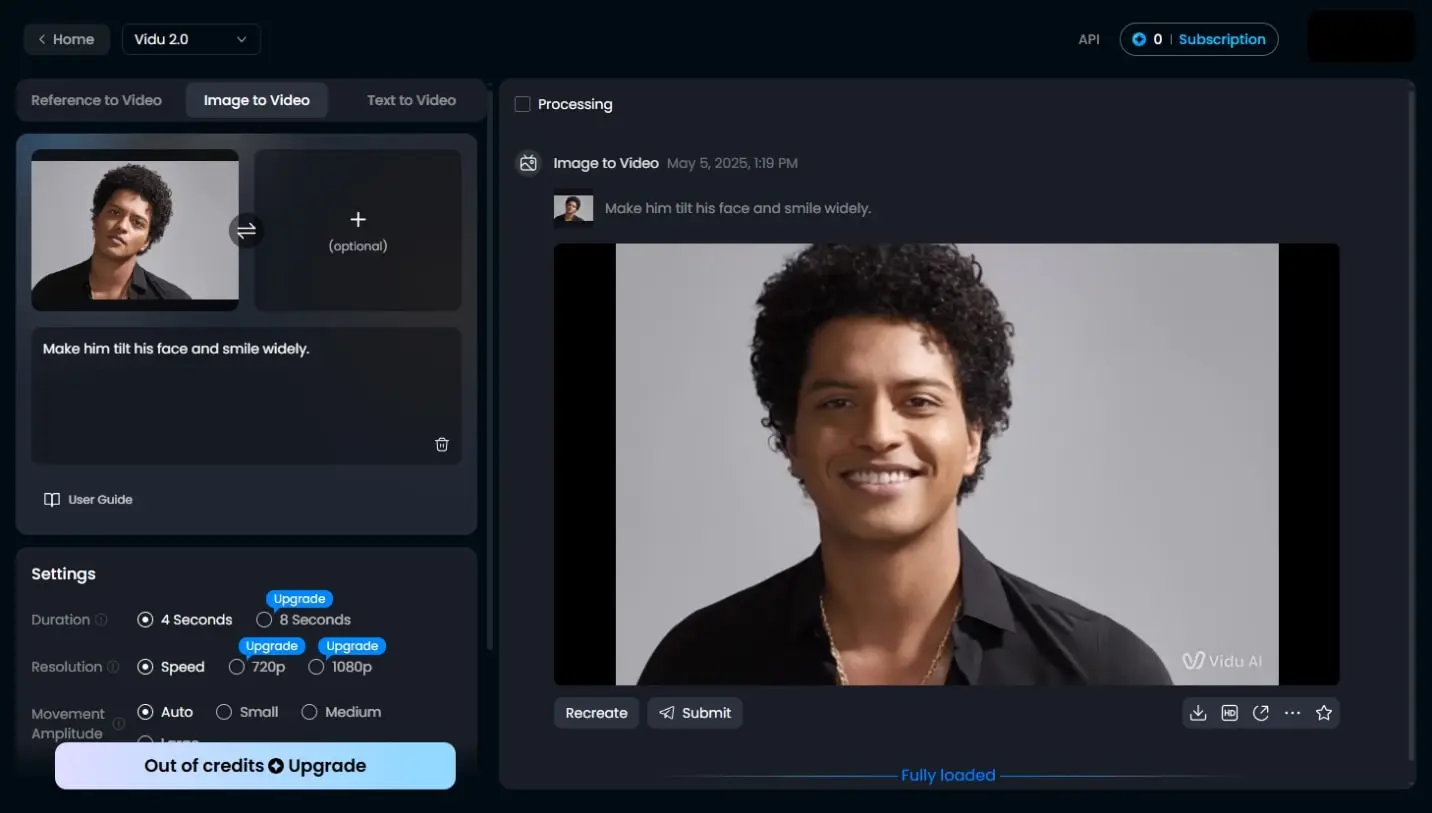
Task: Click the Submit button
Action: click(695, 713)
